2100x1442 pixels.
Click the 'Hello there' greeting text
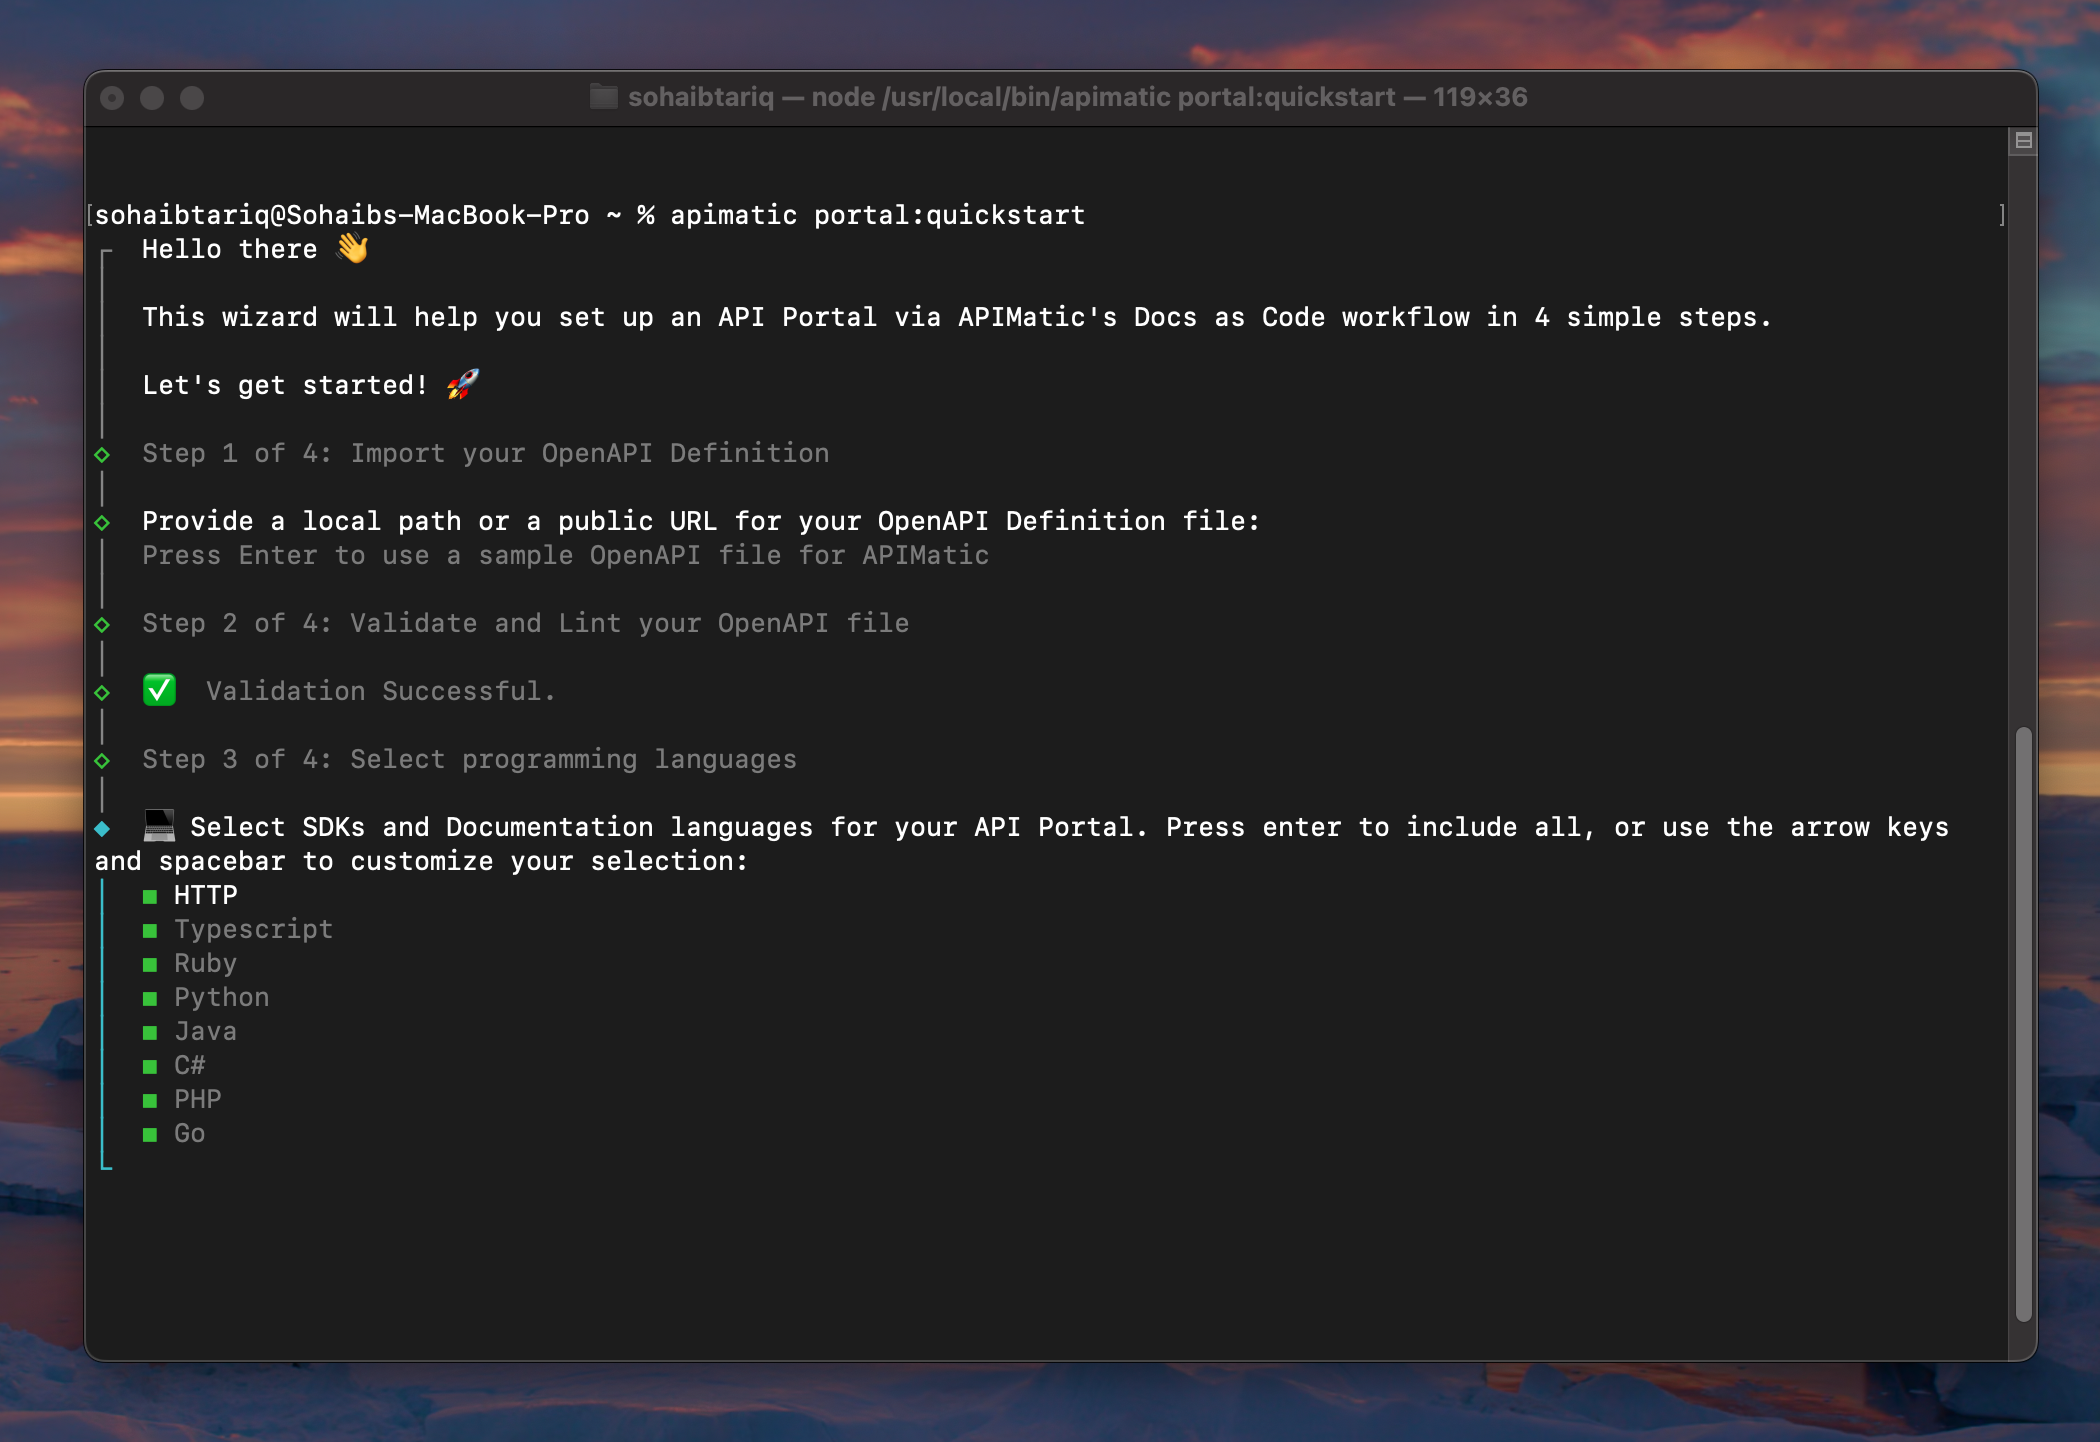pos(229,249)
